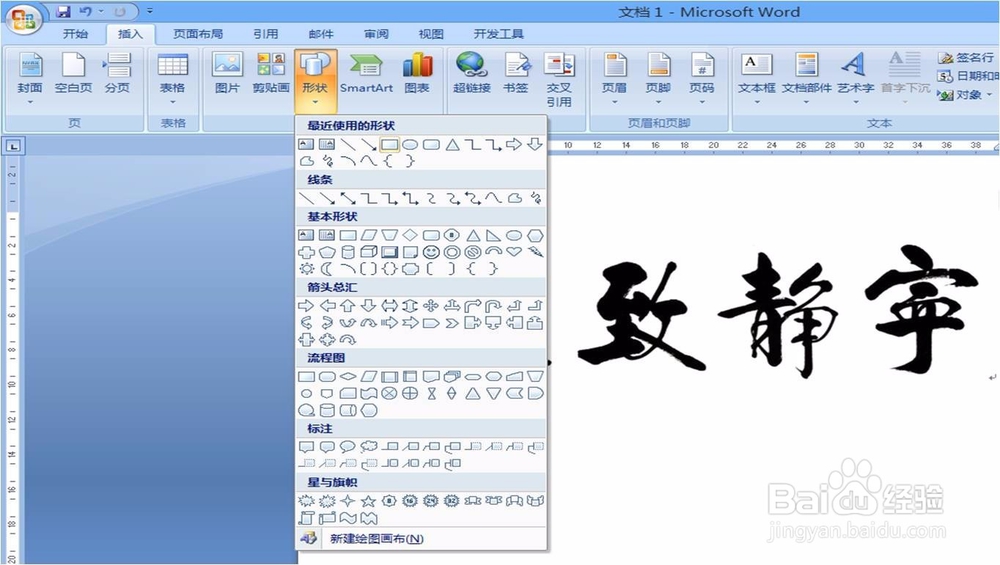Collapse the 形状 shapes dropdown
Screen dimensions: 1000x565
click(x=315, y=80)
